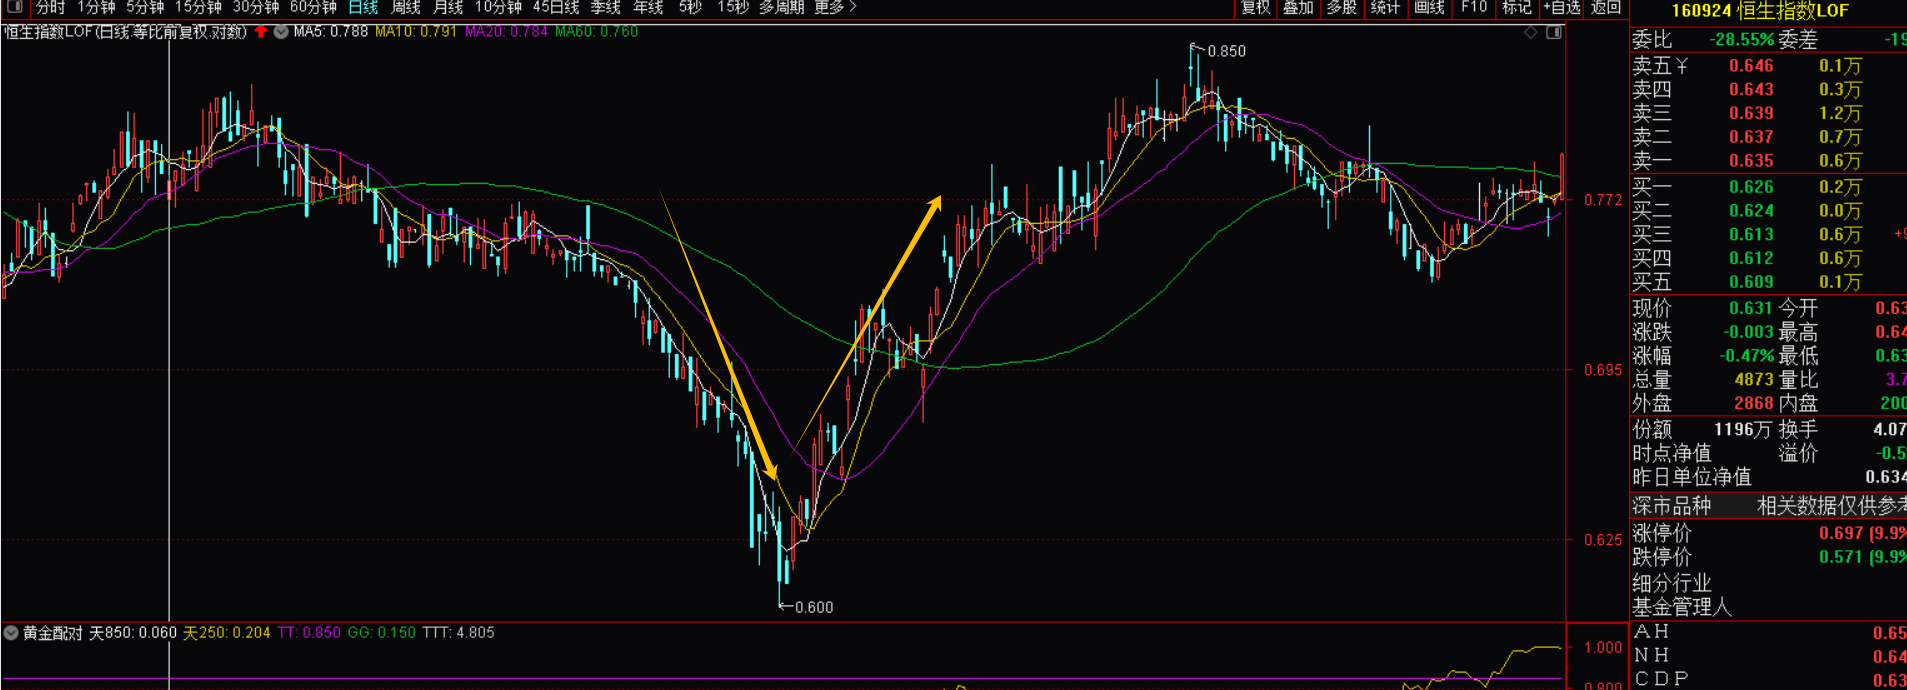Click the 叠加 overlay button
Viewport: 1907px width, 690px height.
(1298, 8)
